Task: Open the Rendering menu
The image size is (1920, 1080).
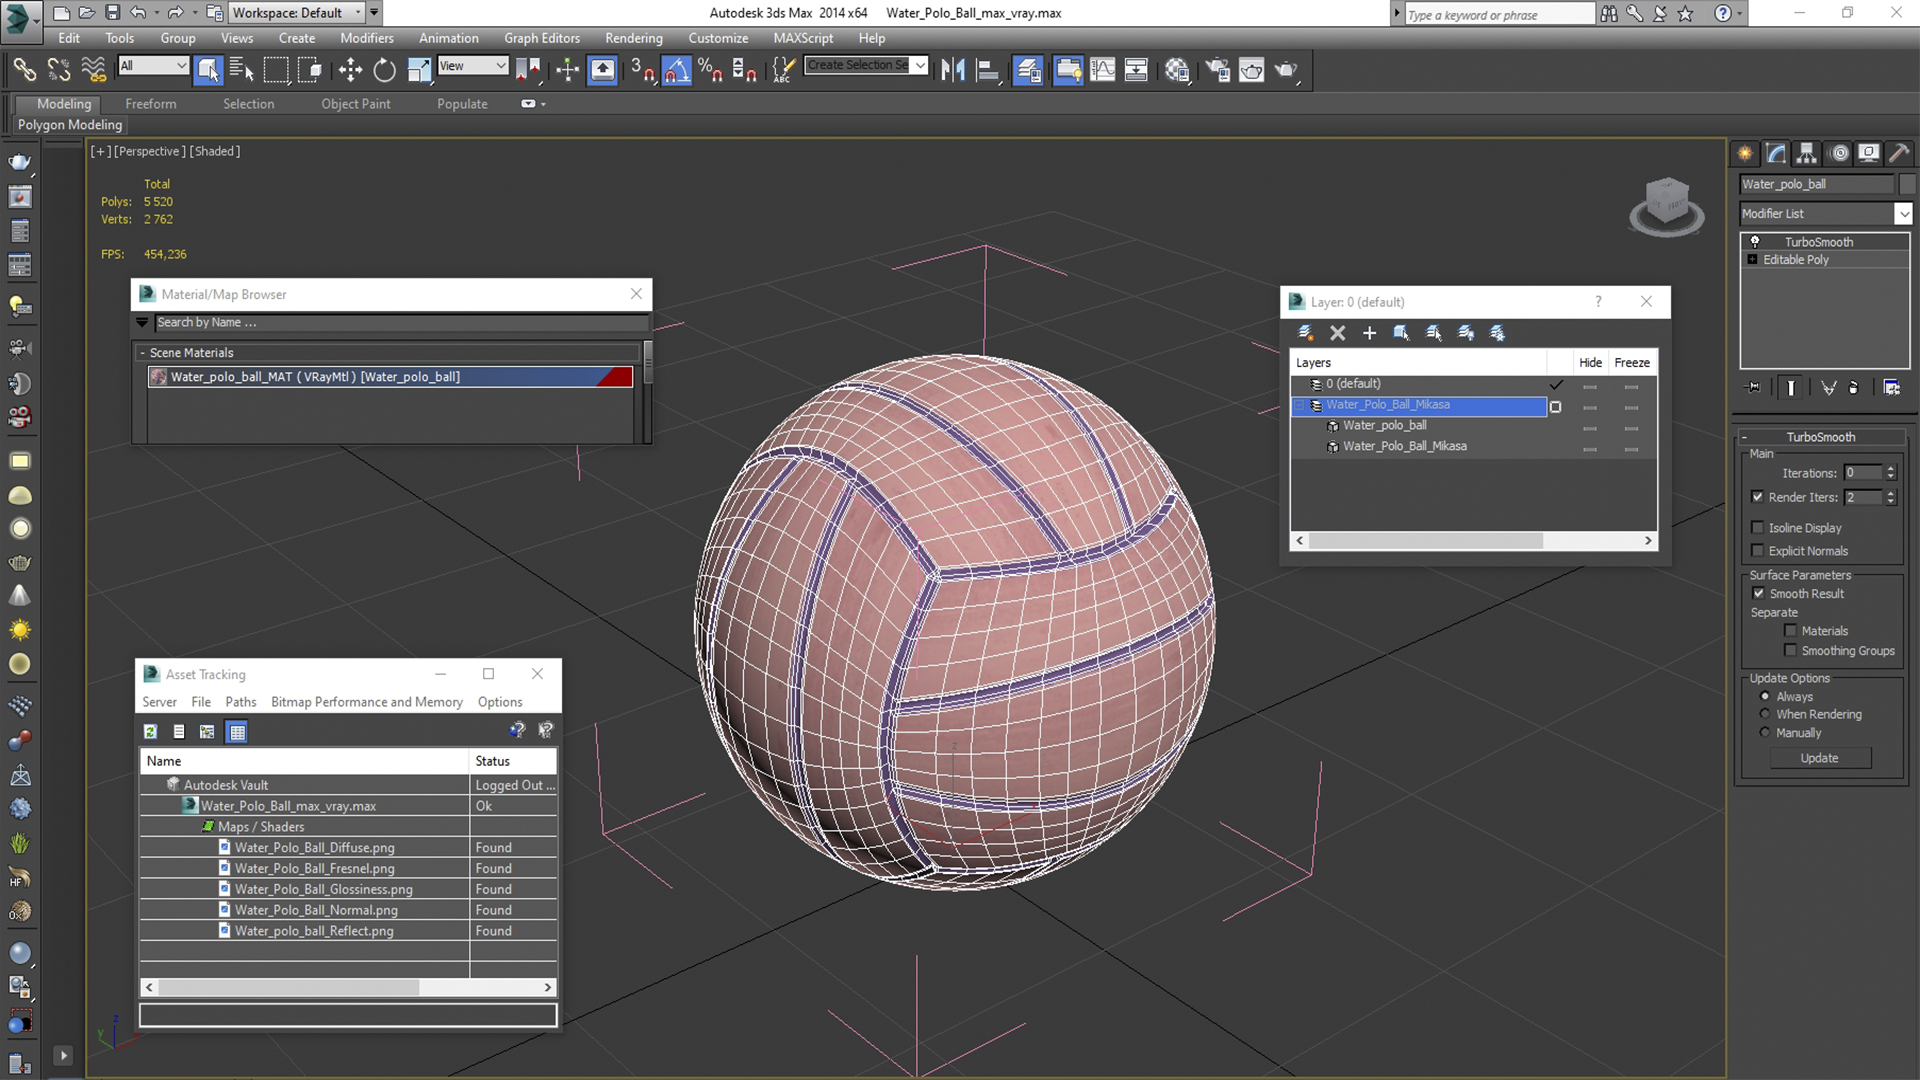Action: point(633,38)
